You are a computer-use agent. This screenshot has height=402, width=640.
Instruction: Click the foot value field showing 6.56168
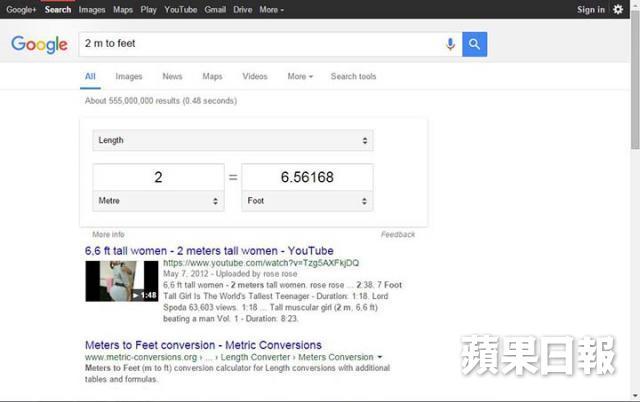[x=307, y=177]
